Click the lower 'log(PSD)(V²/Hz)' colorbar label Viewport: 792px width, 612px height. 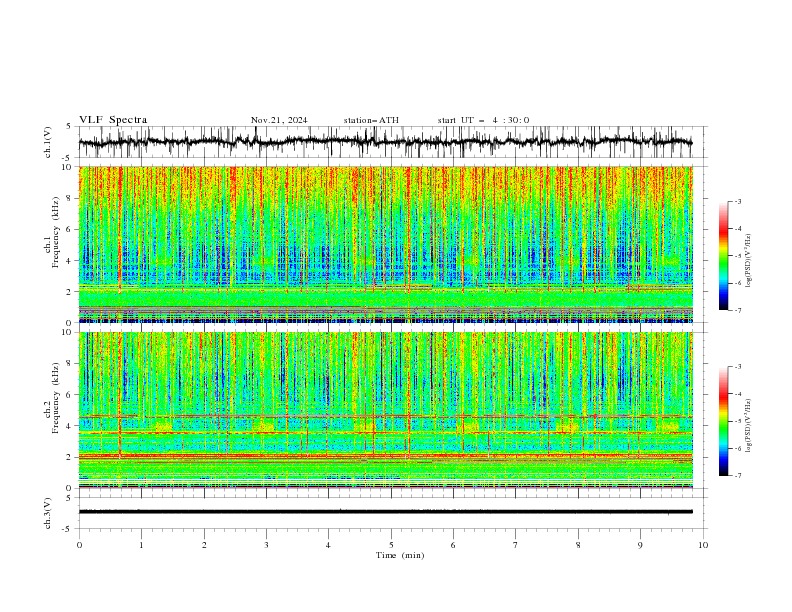[x=748, y=424]
